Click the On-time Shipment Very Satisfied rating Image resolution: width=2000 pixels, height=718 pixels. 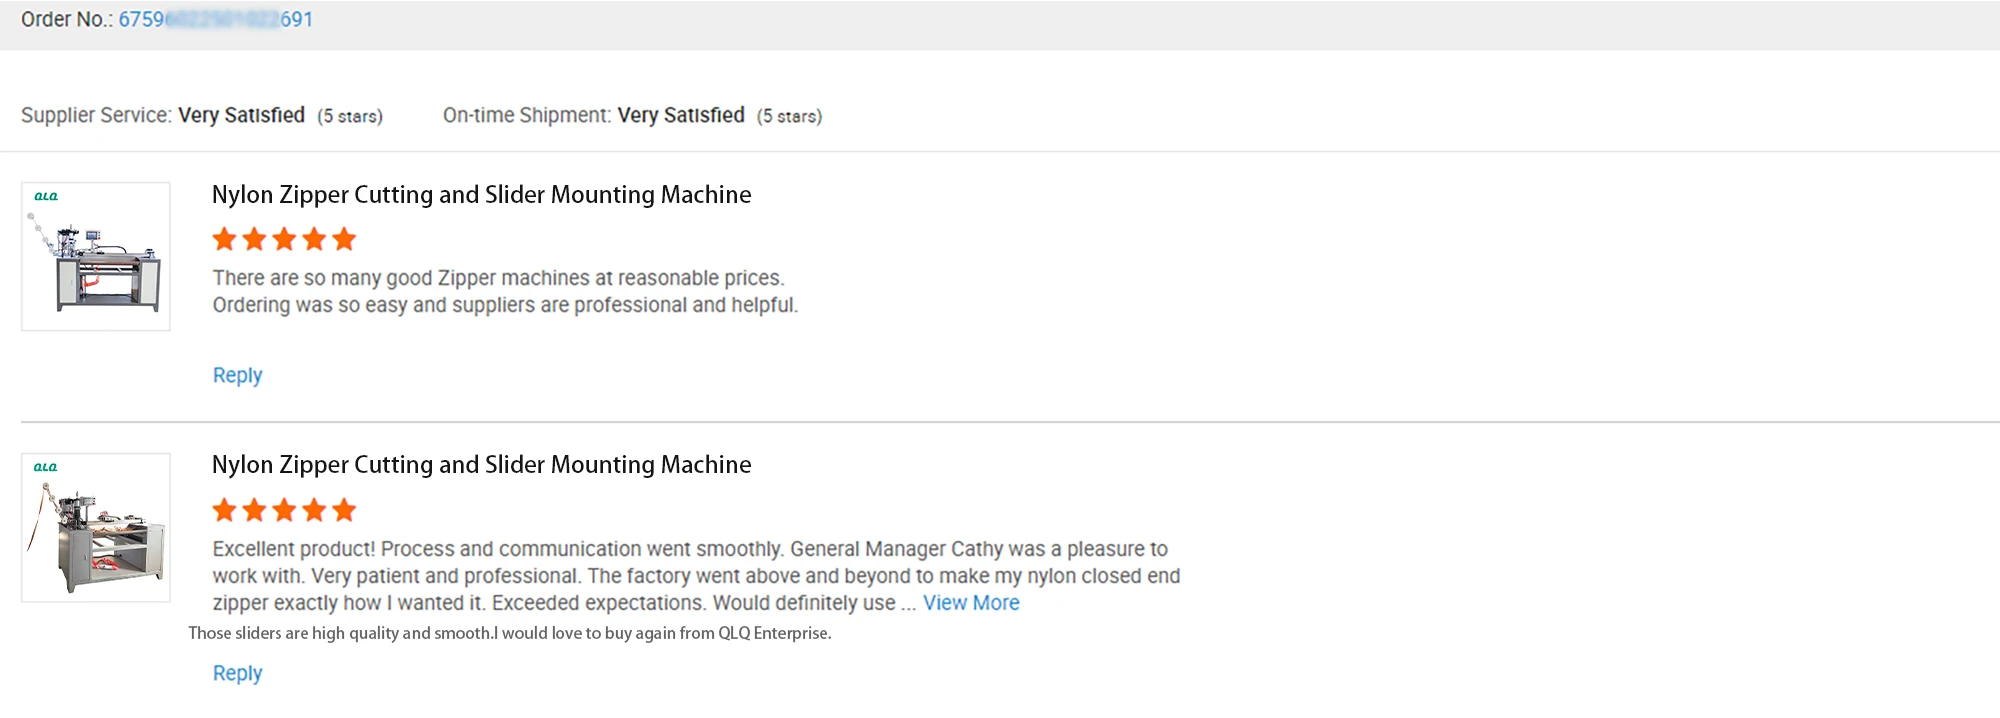681,115
